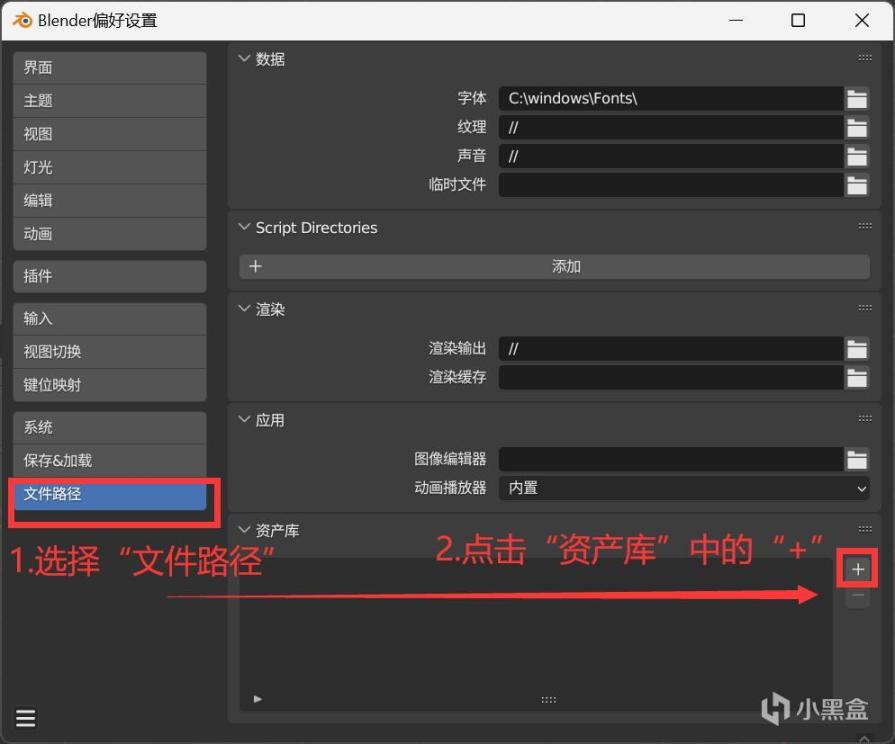895x744 pixels.
Task: Open folder browser for 渲染输出 path
Action: pos(857,349)
